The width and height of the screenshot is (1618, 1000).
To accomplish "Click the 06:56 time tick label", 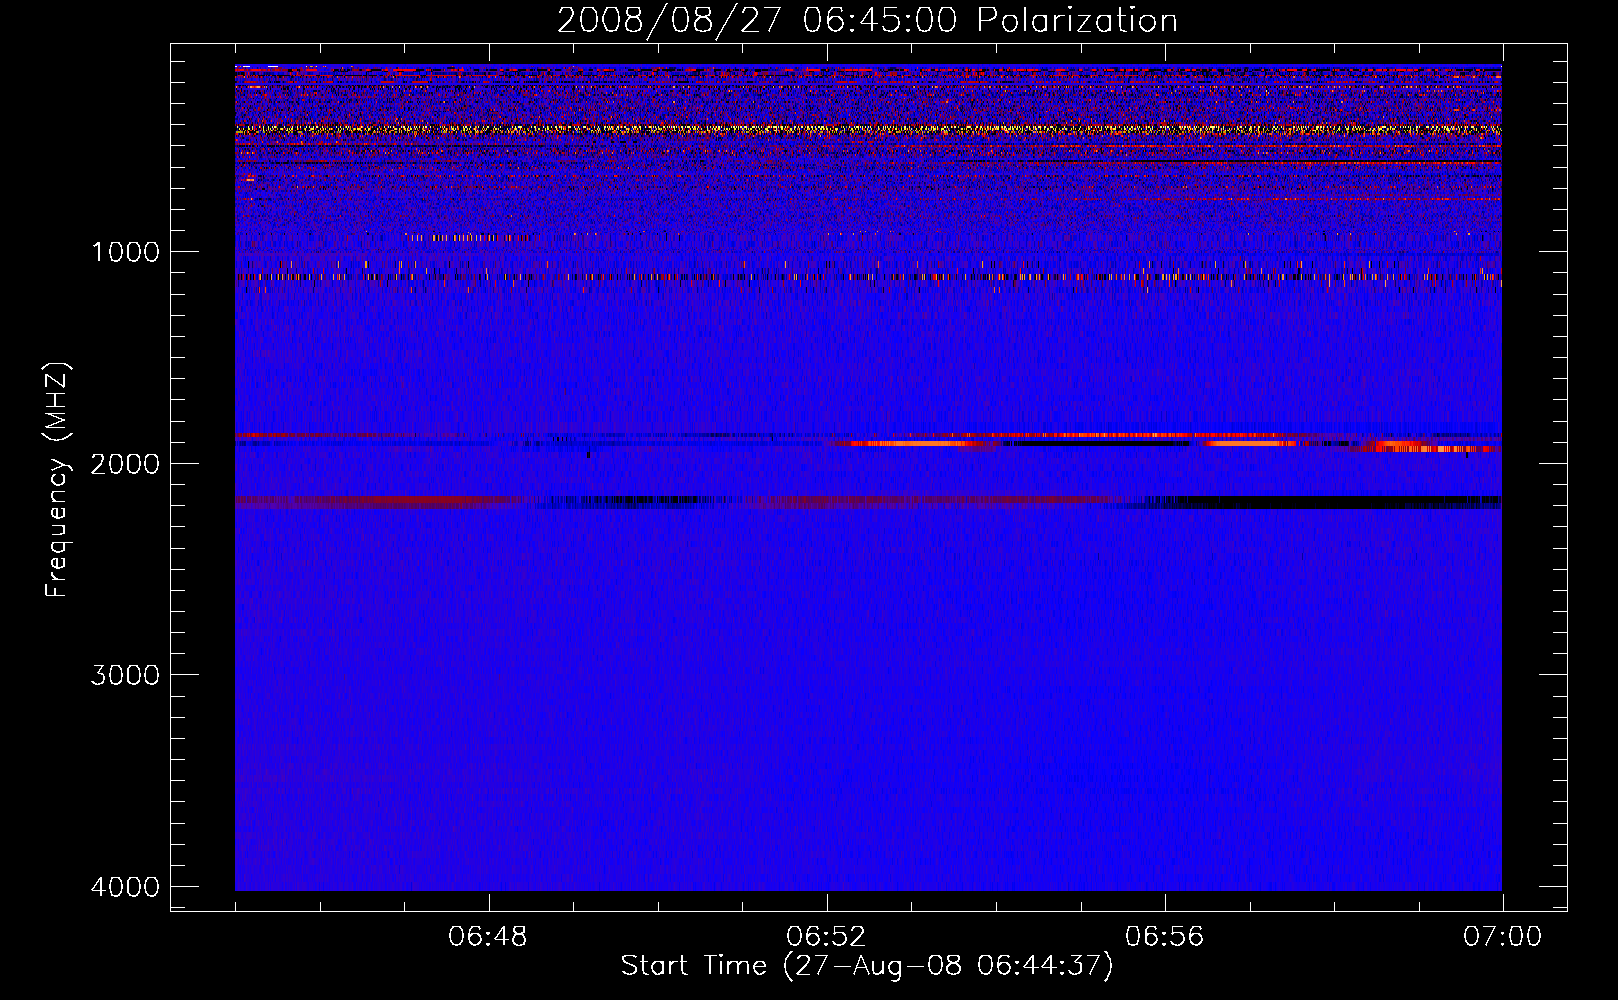I will click(x=1164, y=937).
